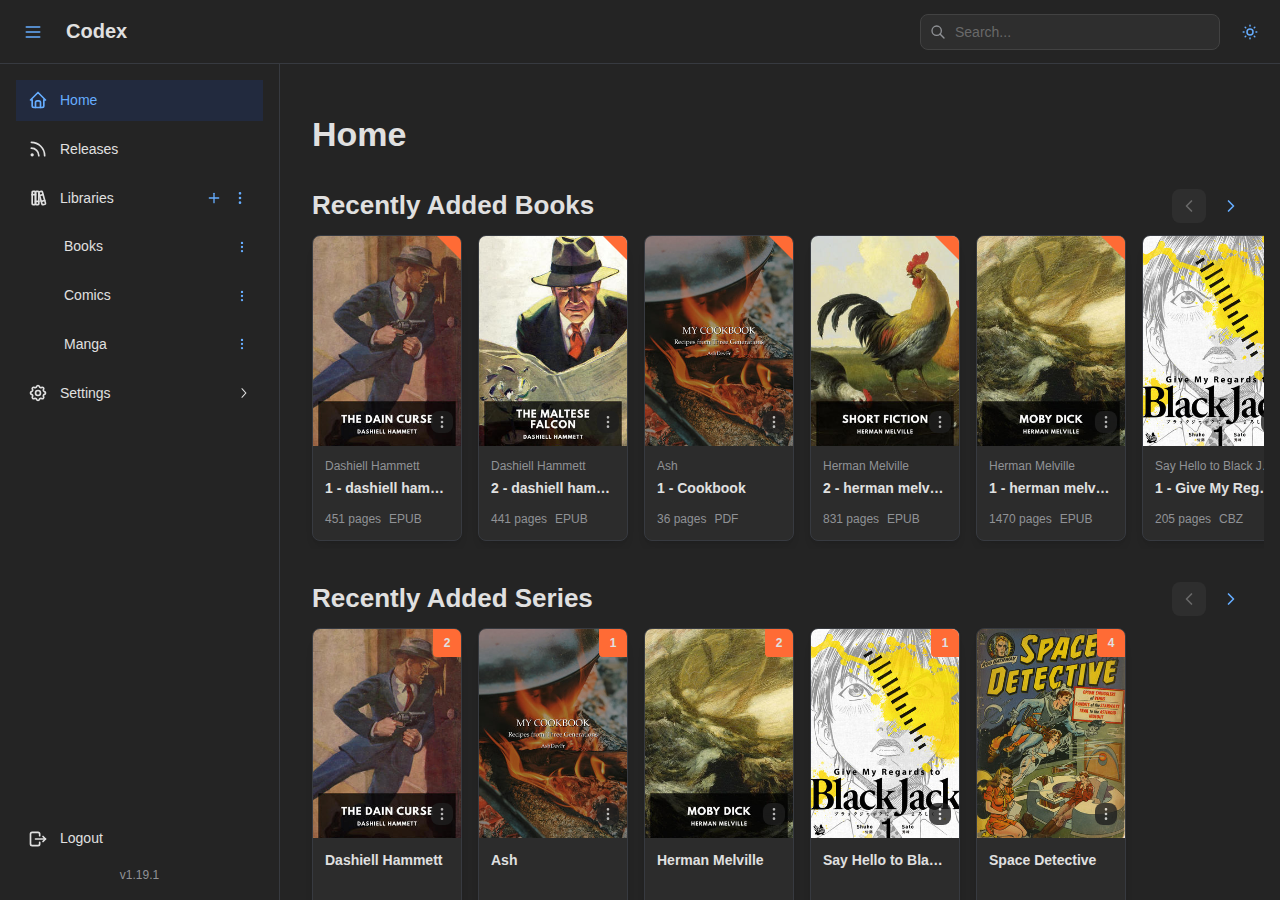Open menu on The Dain Curse book
1280x900 pixels.
point(442,422)
